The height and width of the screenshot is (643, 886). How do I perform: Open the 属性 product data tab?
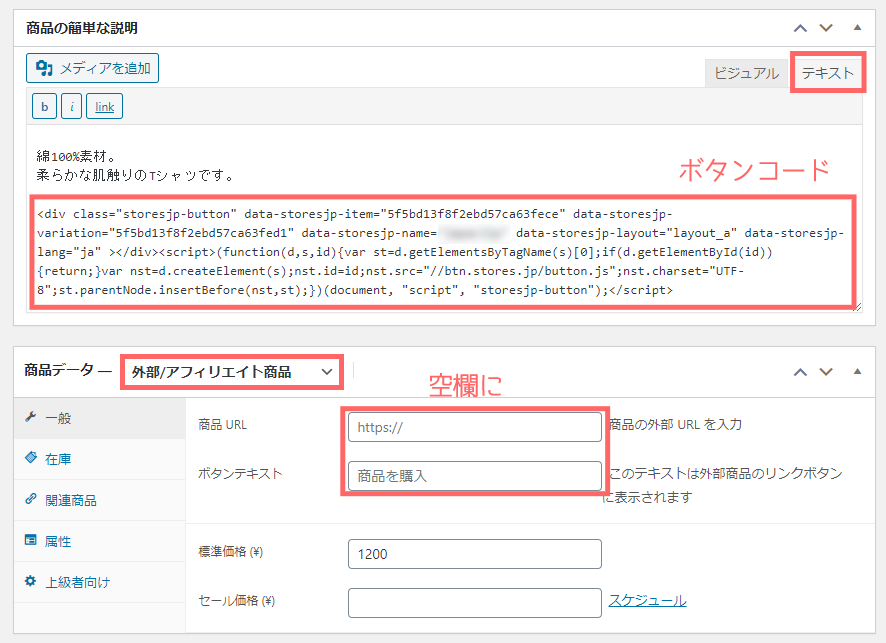pos(100,541)
